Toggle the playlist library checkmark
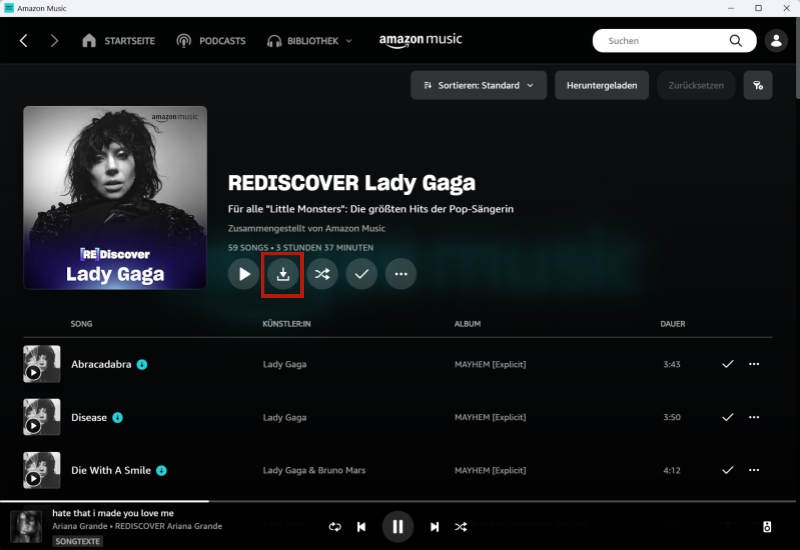The height and width of the screenshot is (550, 800). [x=361, y=274]
